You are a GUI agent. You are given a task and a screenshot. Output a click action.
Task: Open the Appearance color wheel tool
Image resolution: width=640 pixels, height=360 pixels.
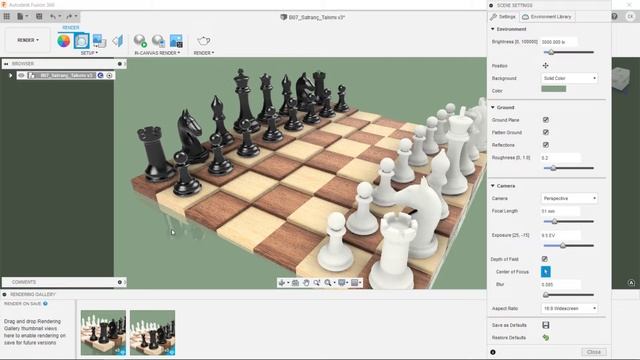(x=64, y=41)
